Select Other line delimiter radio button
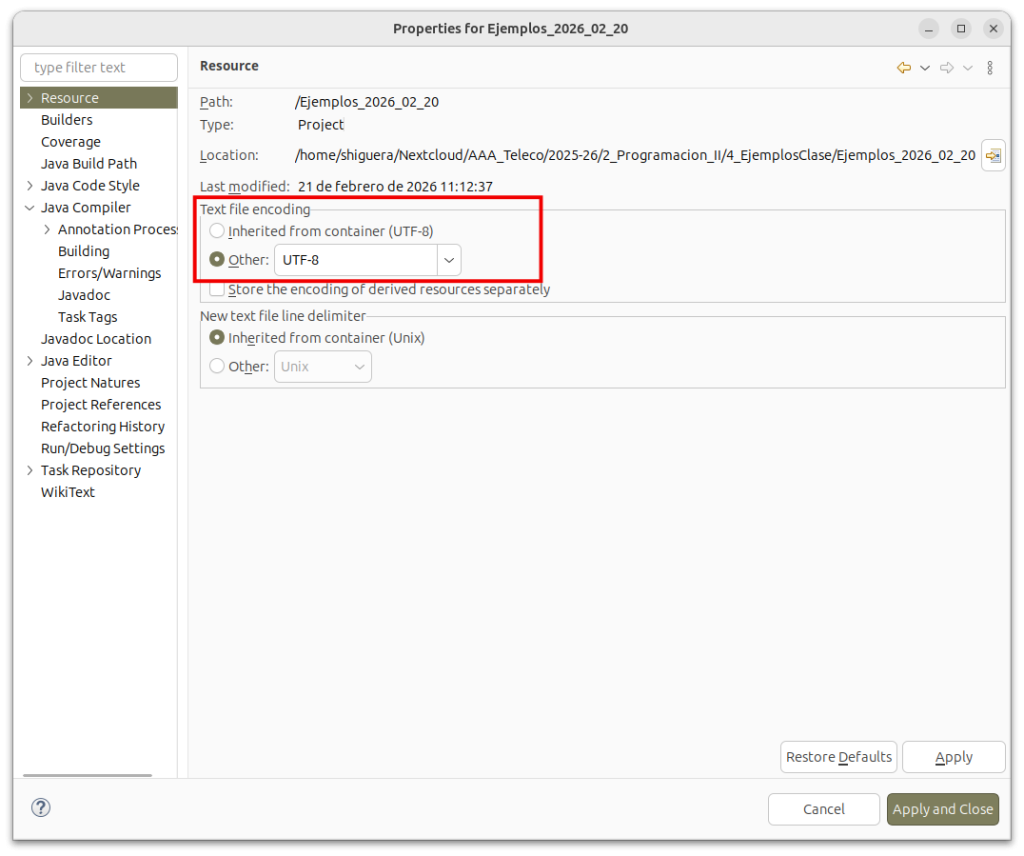Screen dimensions: 1024x856 tap(217, 367)
